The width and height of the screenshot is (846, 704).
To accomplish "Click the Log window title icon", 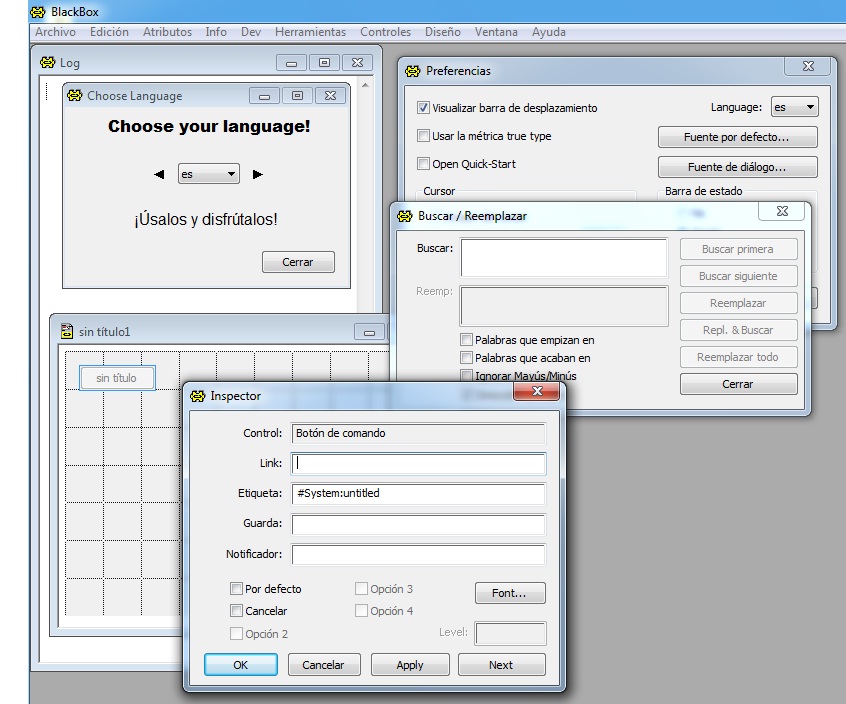I will 47,62.
